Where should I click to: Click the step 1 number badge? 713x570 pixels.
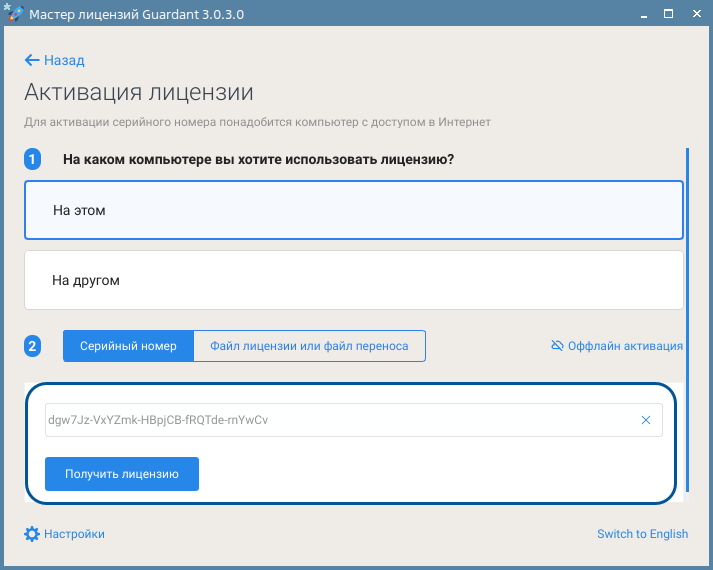[33, 159]
